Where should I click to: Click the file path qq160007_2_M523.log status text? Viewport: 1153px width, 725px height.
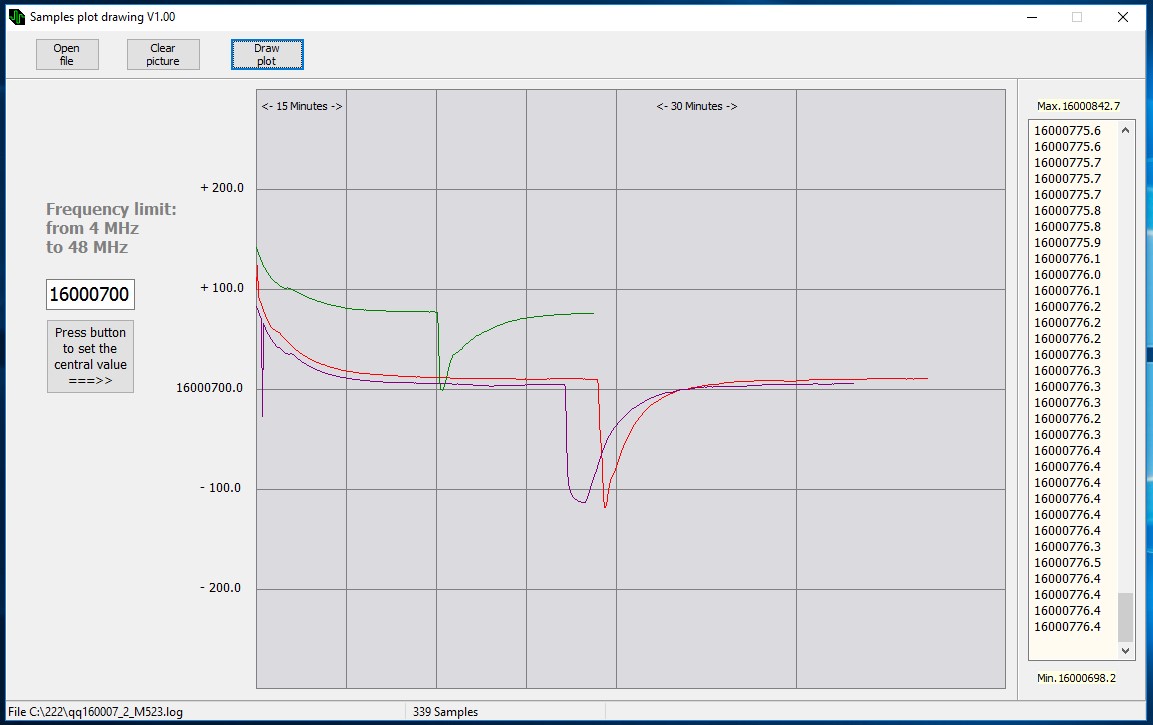pyautogui.click(x=96, y=712)
